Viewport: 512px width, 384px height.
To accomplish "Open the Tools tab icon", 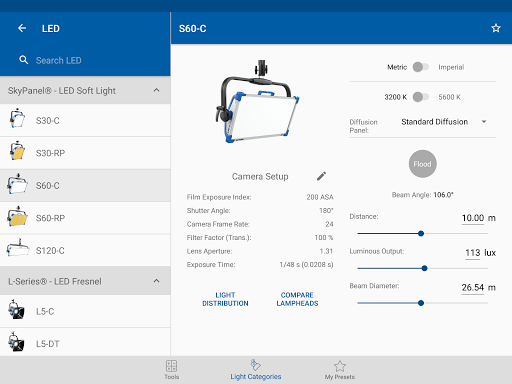I will pyautogui.click(x=171, y=366).
